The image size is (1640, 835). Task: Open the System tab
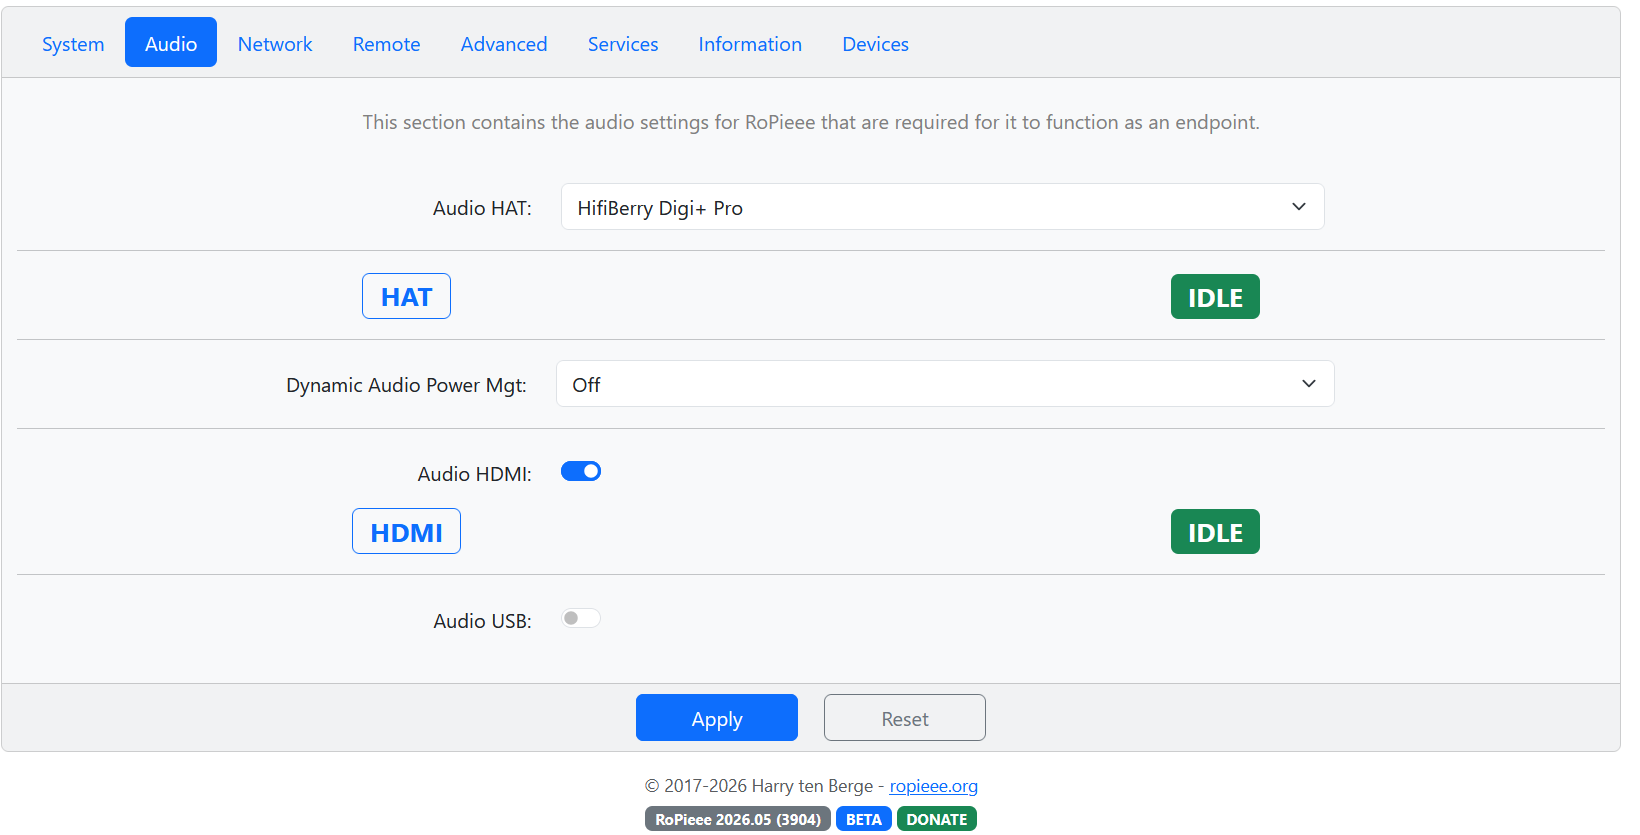pyautogui.click(x=73, y=44)
